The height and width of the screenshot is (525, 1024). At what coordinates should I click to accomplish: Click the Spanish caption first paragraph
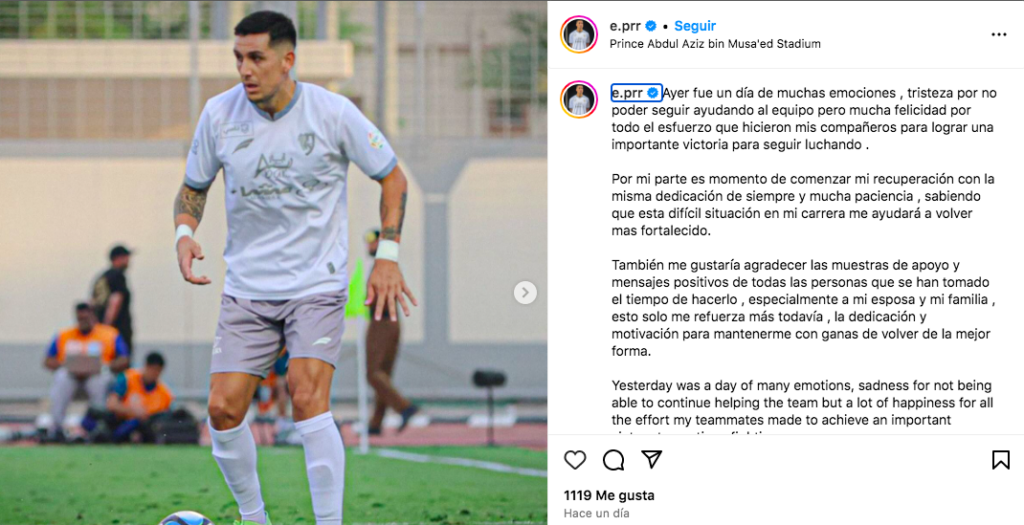804,119
